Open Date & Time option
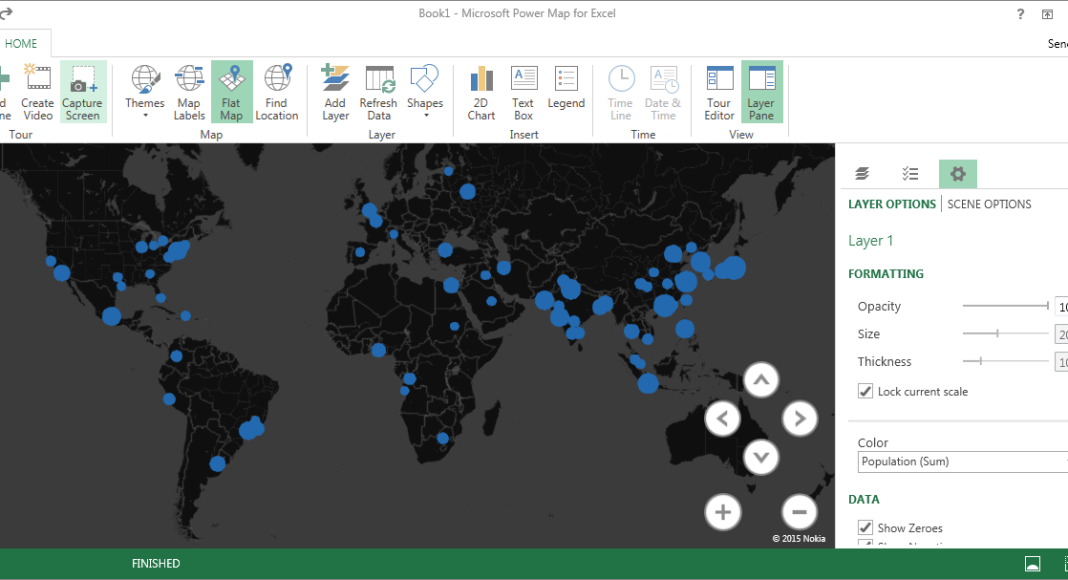 coord(663,93)
